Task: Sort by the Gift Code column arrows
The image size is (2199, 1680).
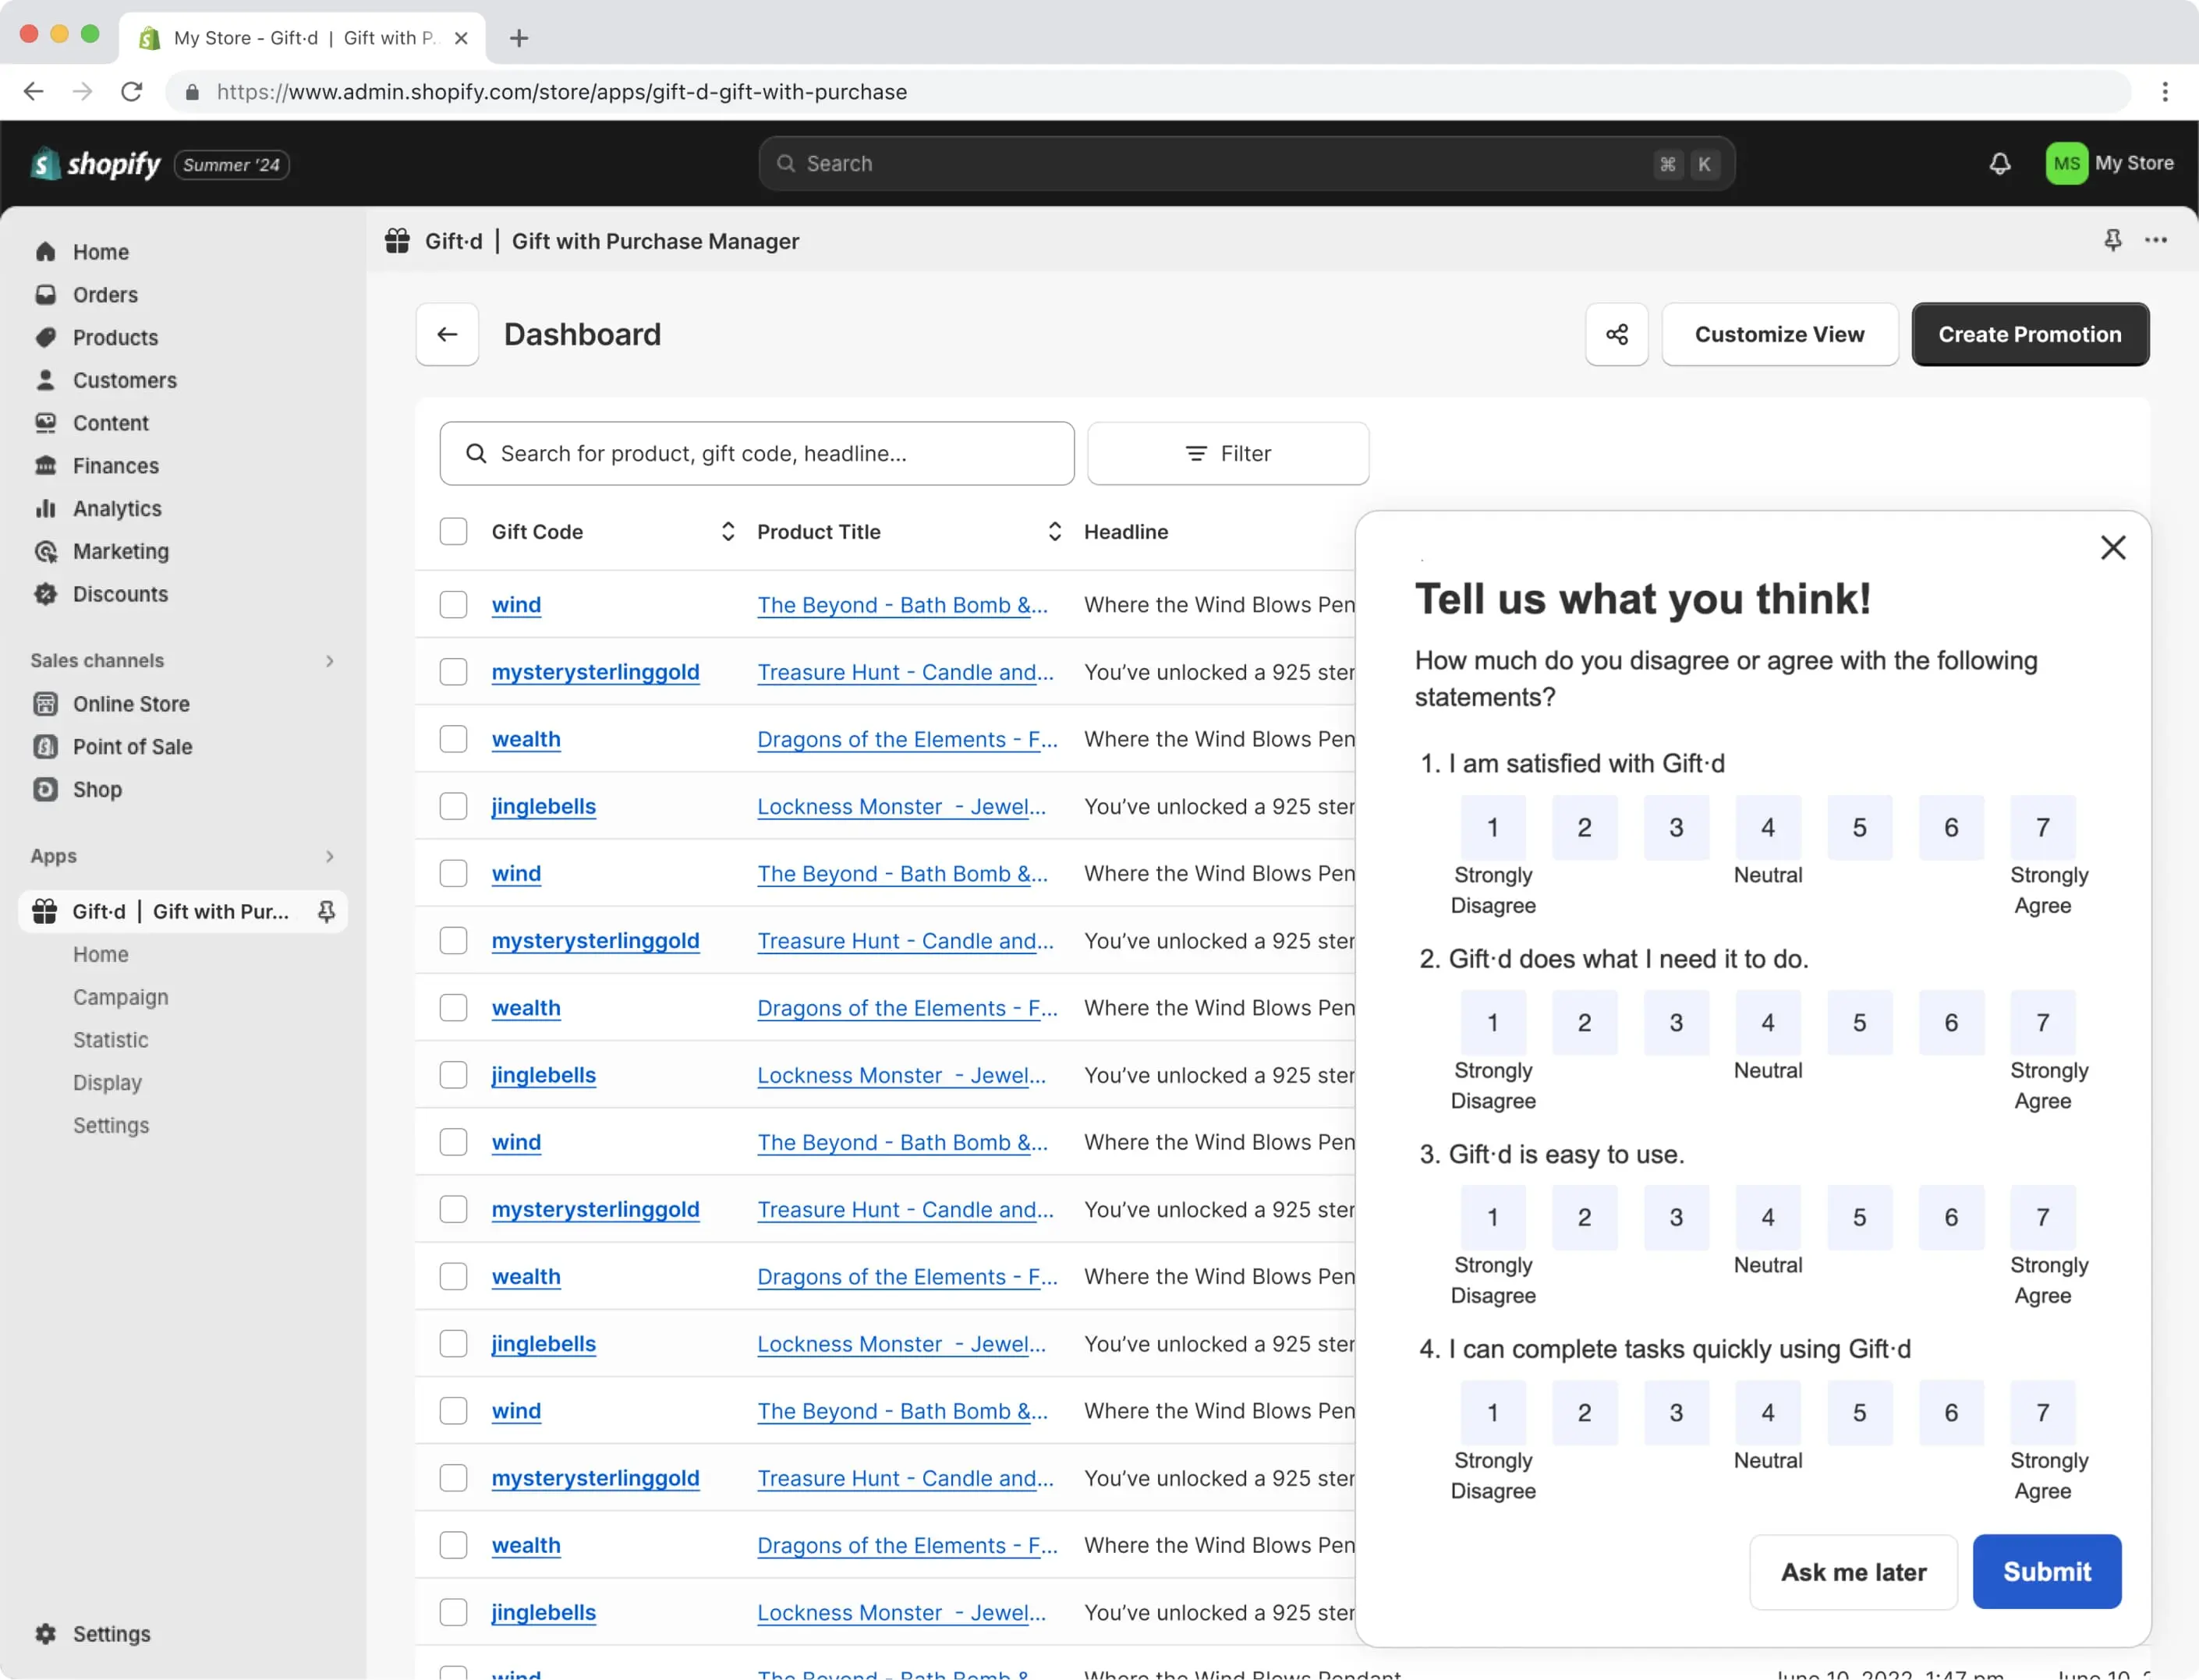Action: point(727,532)
